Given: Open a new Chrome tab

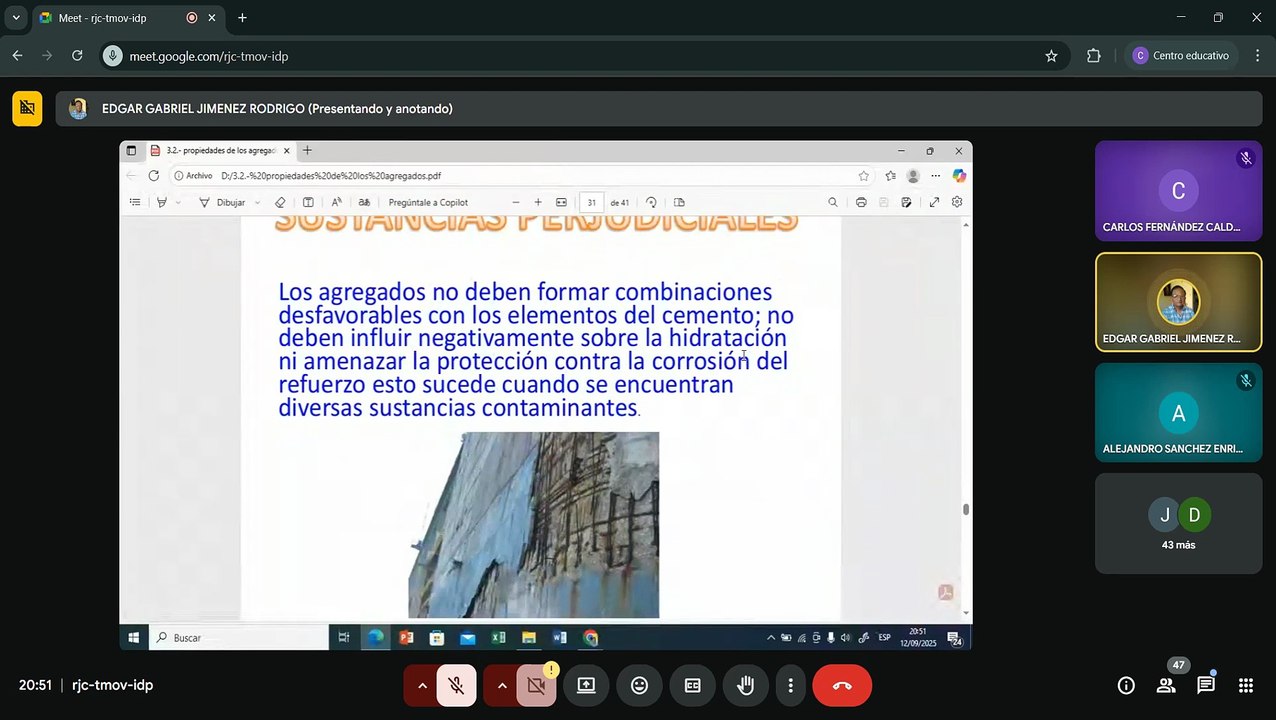Looking at the screenshot, I should click(x=242, y=18).
